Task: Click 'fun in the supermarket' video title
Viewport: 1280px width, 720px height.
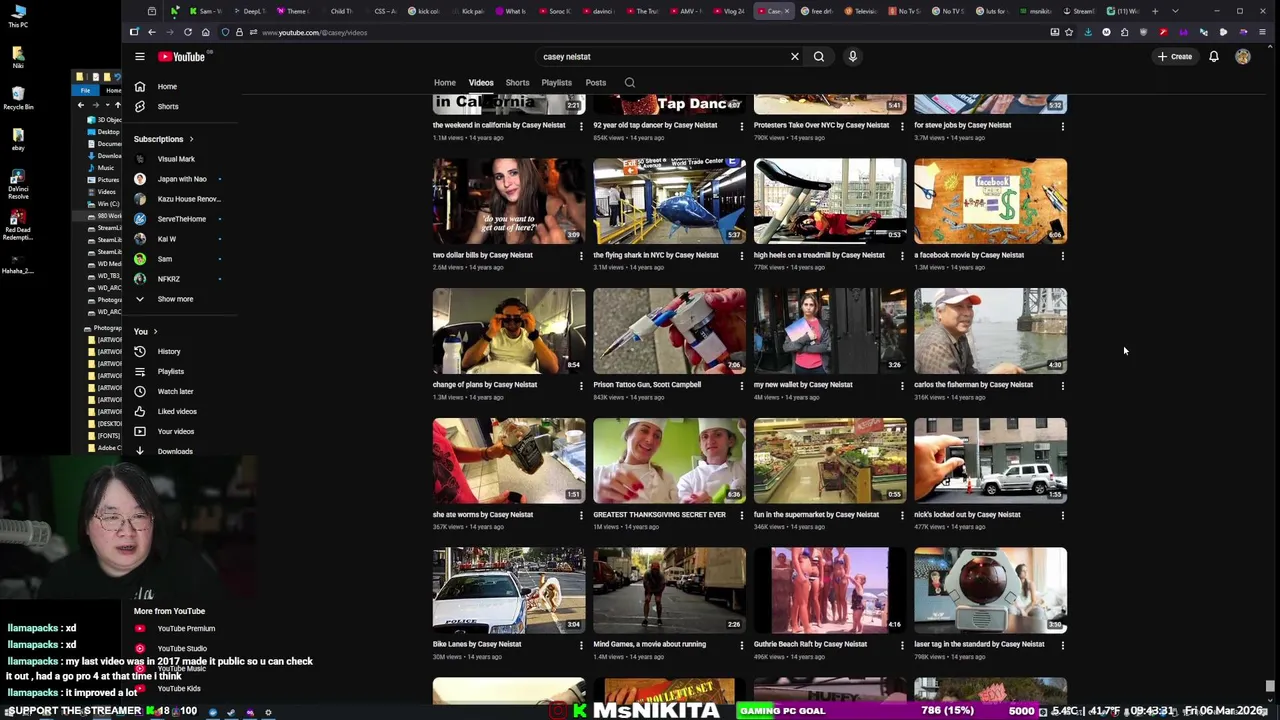Action: pyautogui.click(x=816, y=515)
